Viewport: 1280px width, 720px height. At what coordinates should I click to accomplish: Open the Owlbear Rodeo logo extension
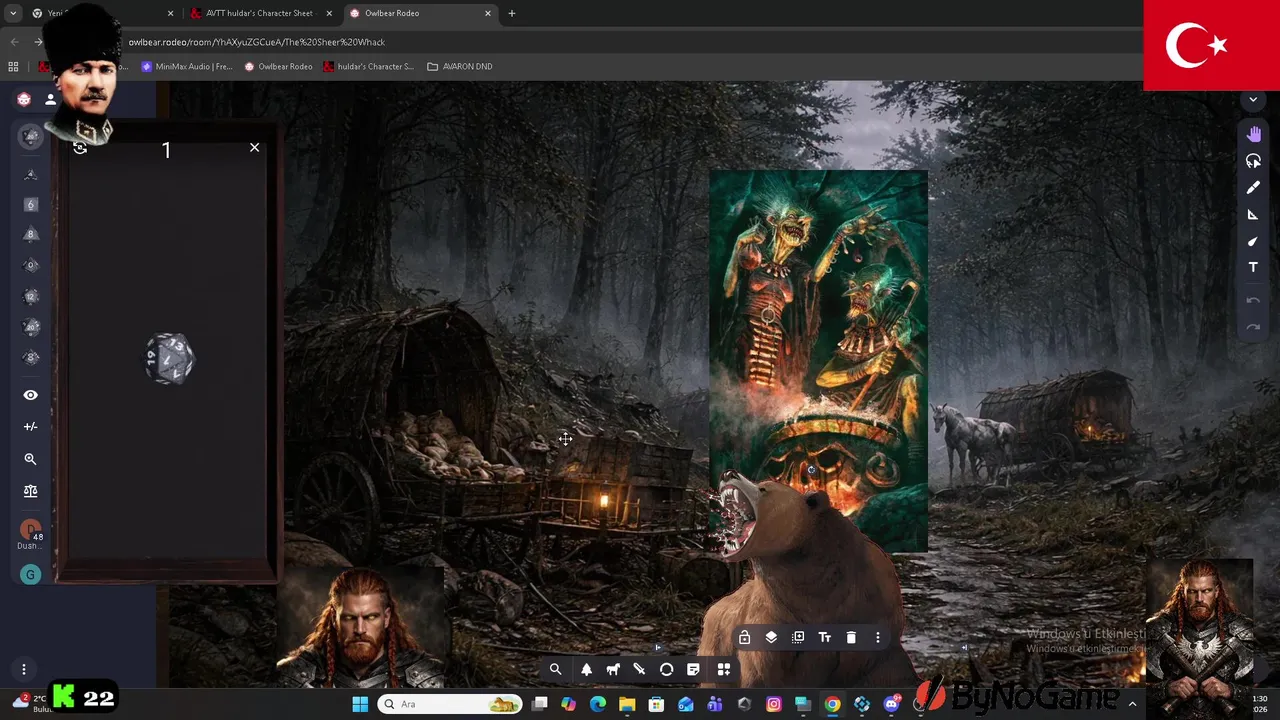[x=24, y=99]
